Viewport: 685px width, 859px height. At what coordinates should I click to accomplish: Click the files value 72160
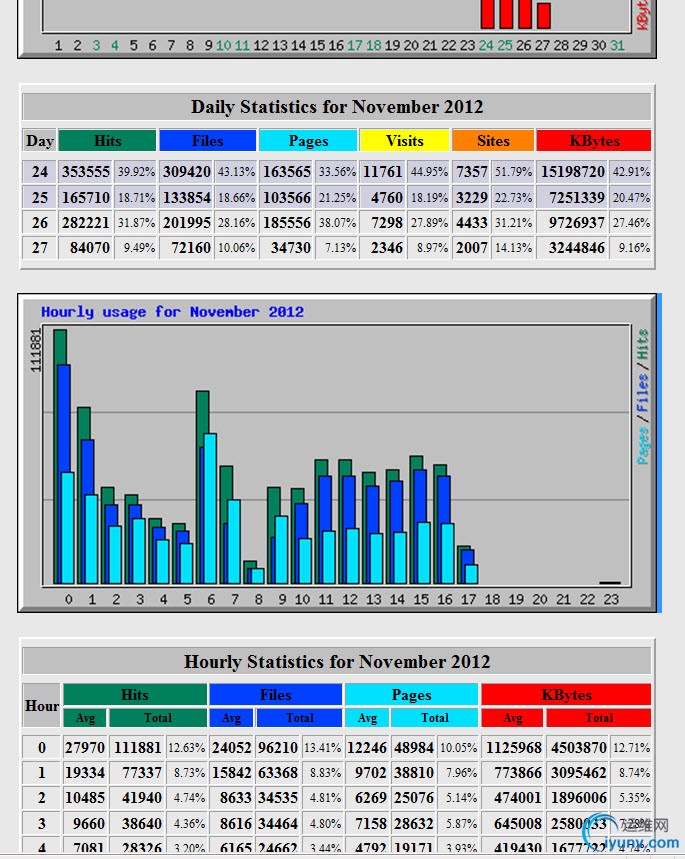[191, 248]
